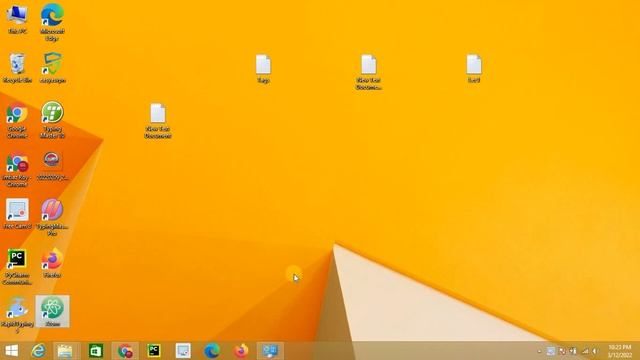The height and width of the screenshot is (360, 640).
Task: Open the Windows Start button
Action: click(x=11, y=351)
